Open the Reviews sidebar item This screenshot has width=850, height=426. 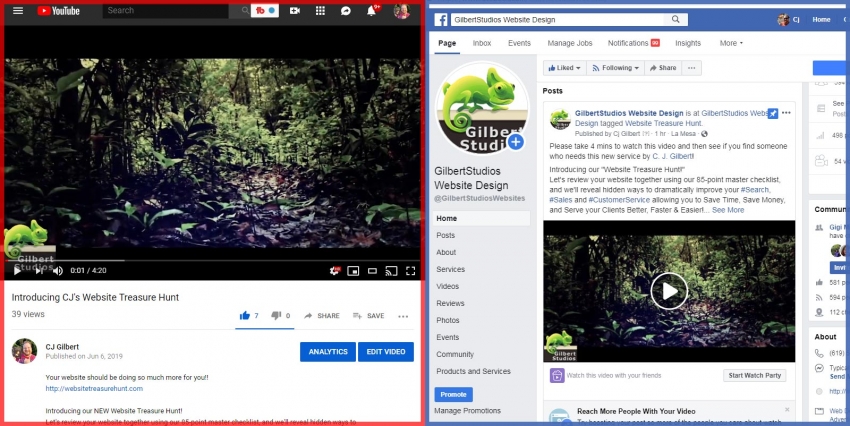tap(450, 303)
